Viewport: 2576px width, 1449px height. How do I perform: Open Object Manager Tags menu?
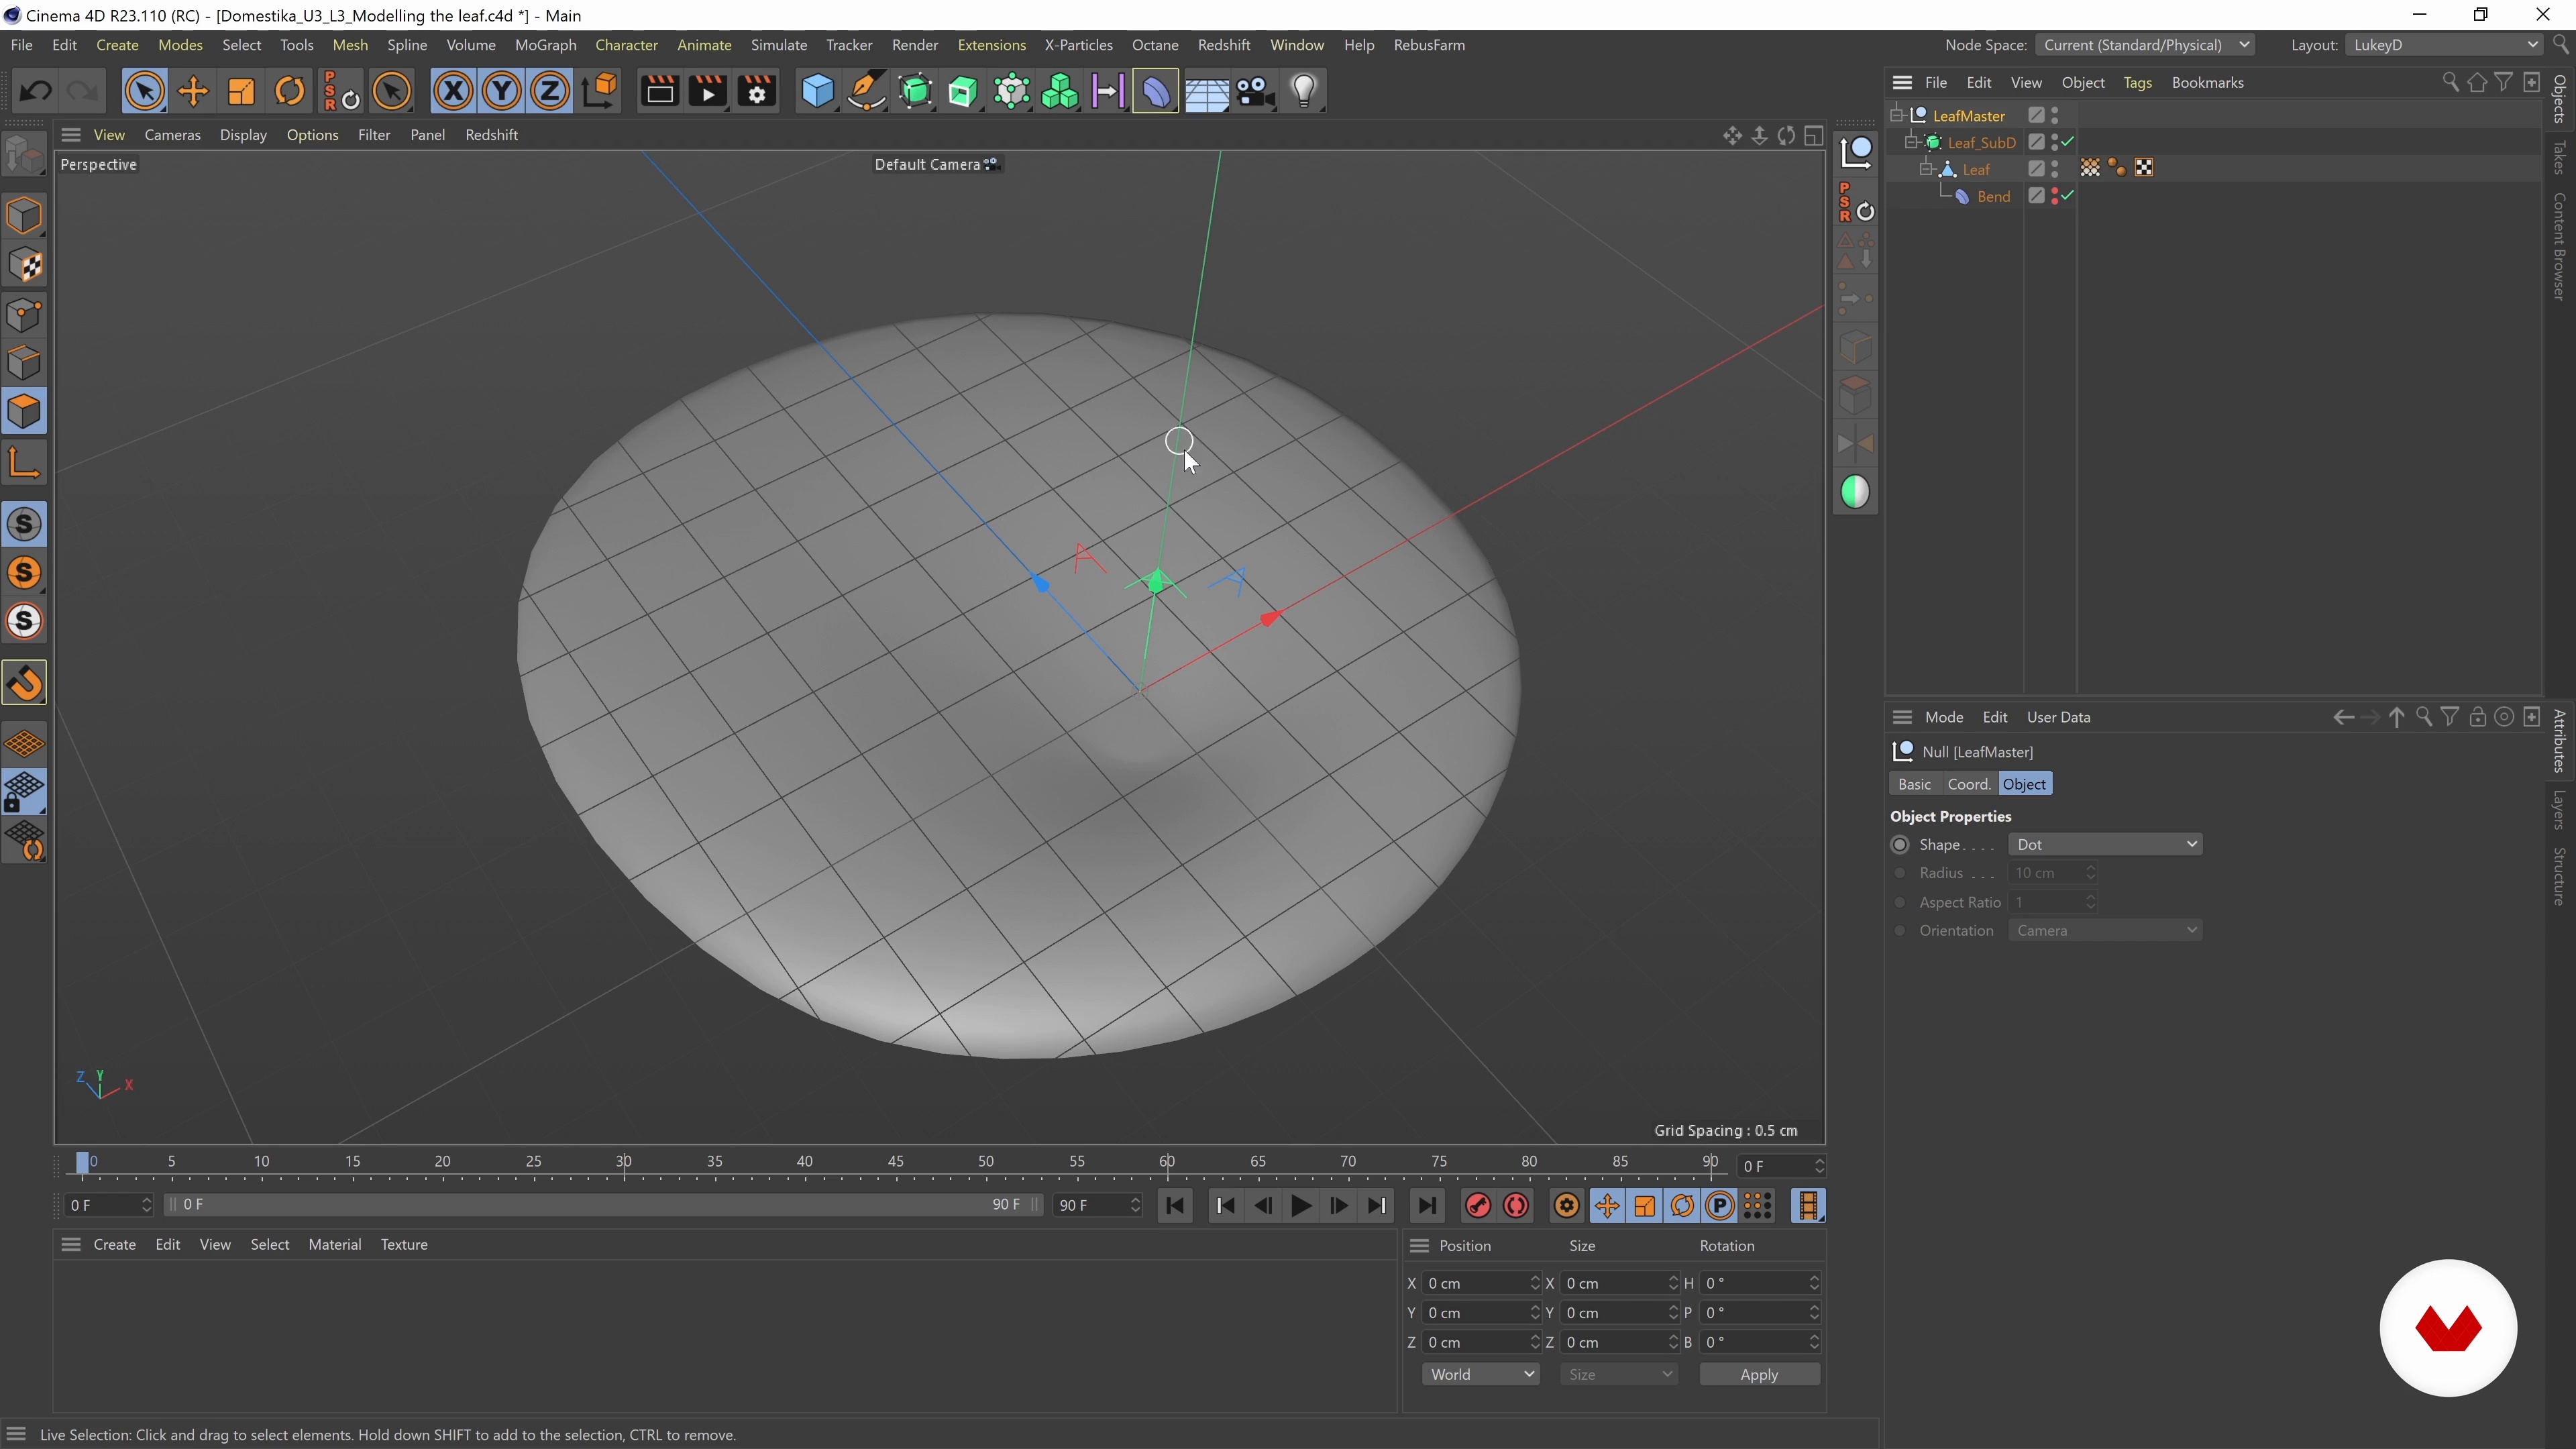click(x=2137, y=83)
